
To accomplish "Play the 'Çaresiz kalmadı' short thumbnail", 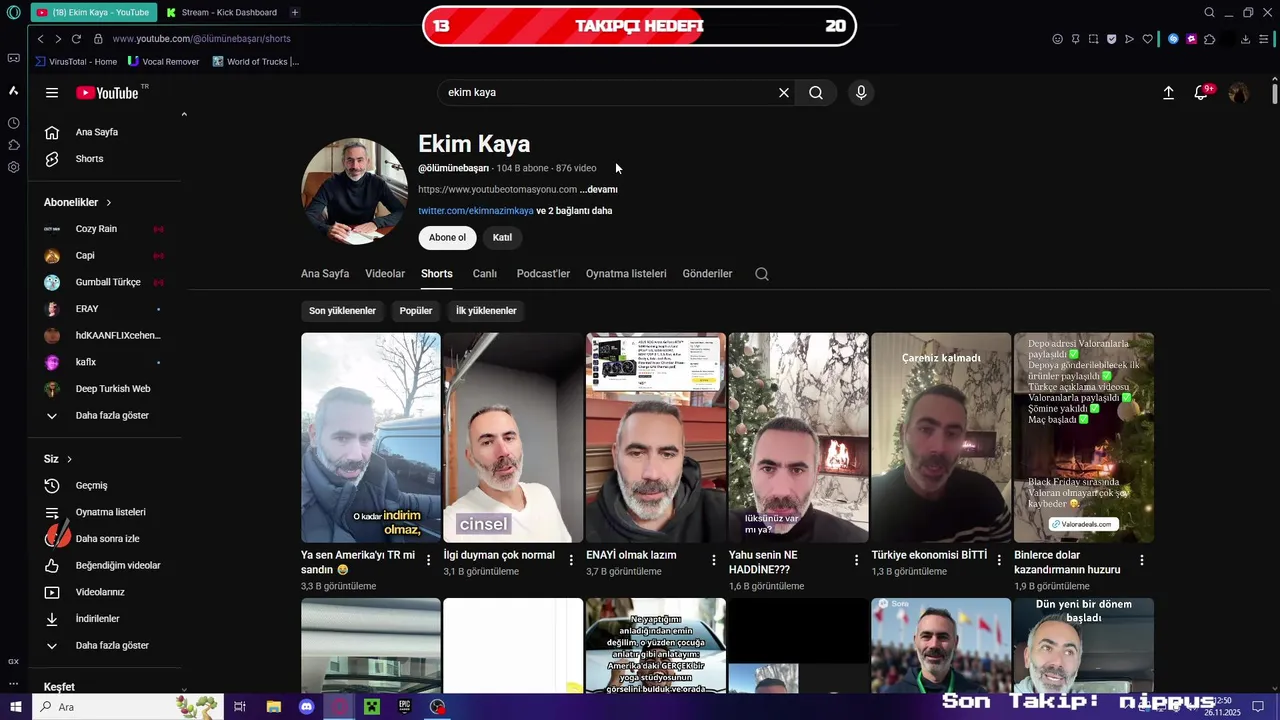I will 941,438.
